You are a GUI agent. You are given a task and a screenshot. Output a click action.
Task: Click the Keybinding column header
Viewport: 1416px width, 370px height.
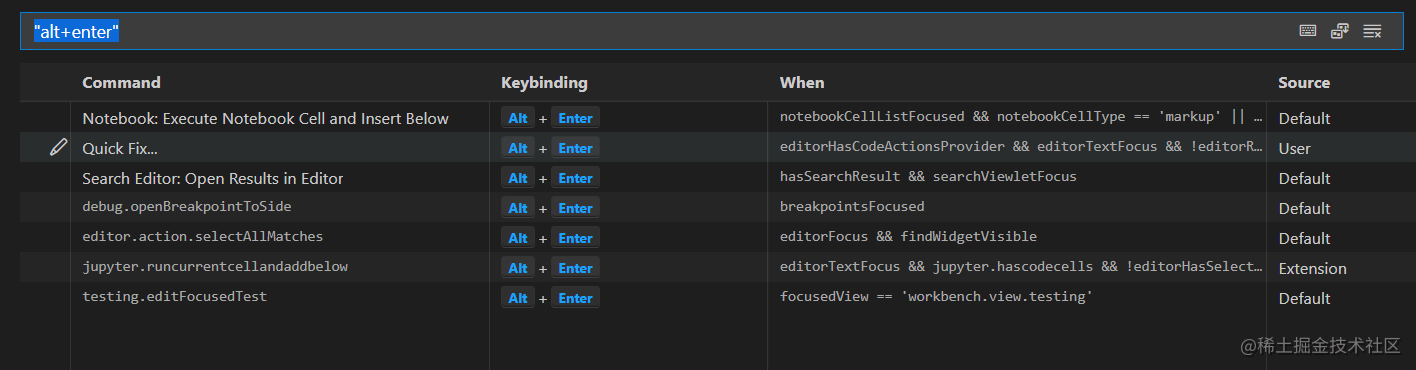(x=544, y=82)
